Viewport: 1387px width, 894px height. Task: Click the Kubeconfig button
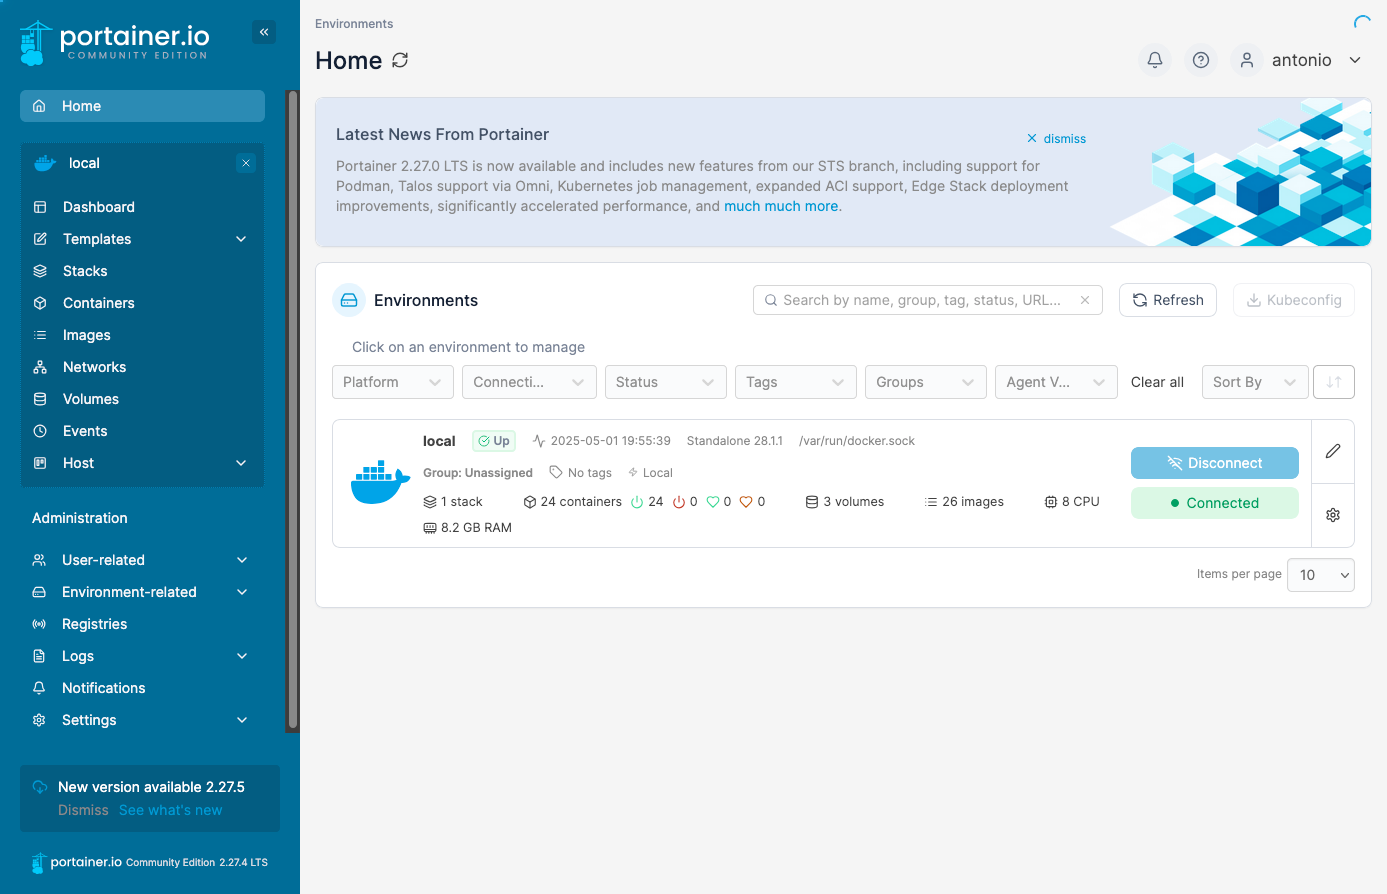tap(1294, 300)
